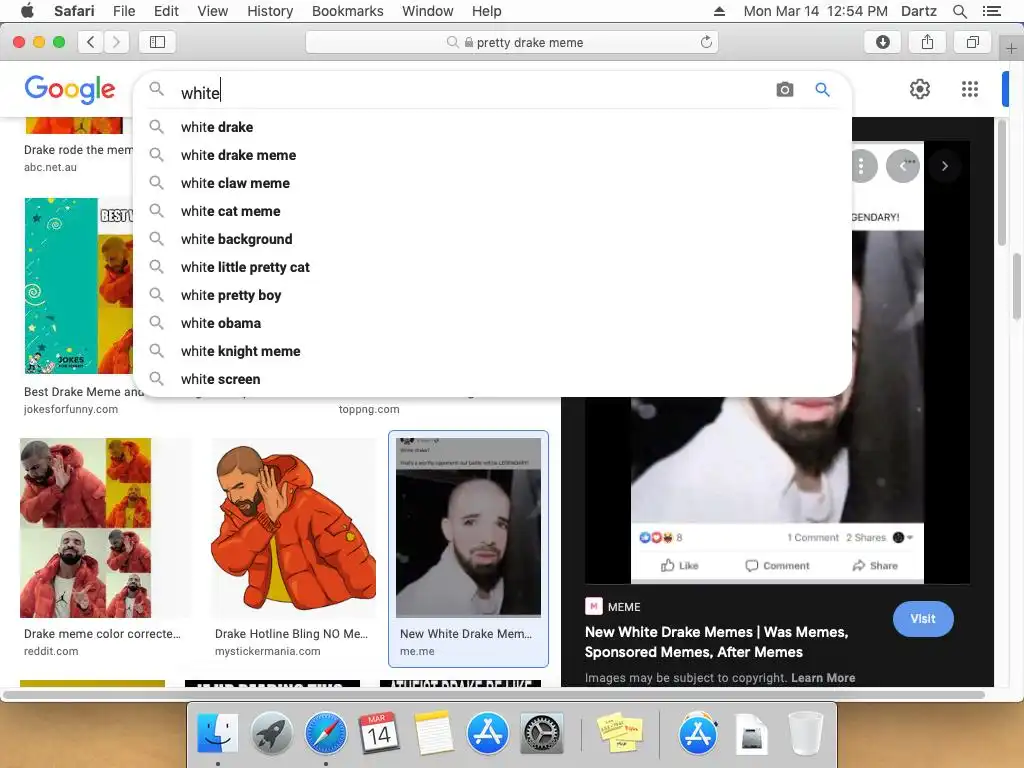Open the Apple menu
Screen dimensions: 1024x768
(27, 11)
